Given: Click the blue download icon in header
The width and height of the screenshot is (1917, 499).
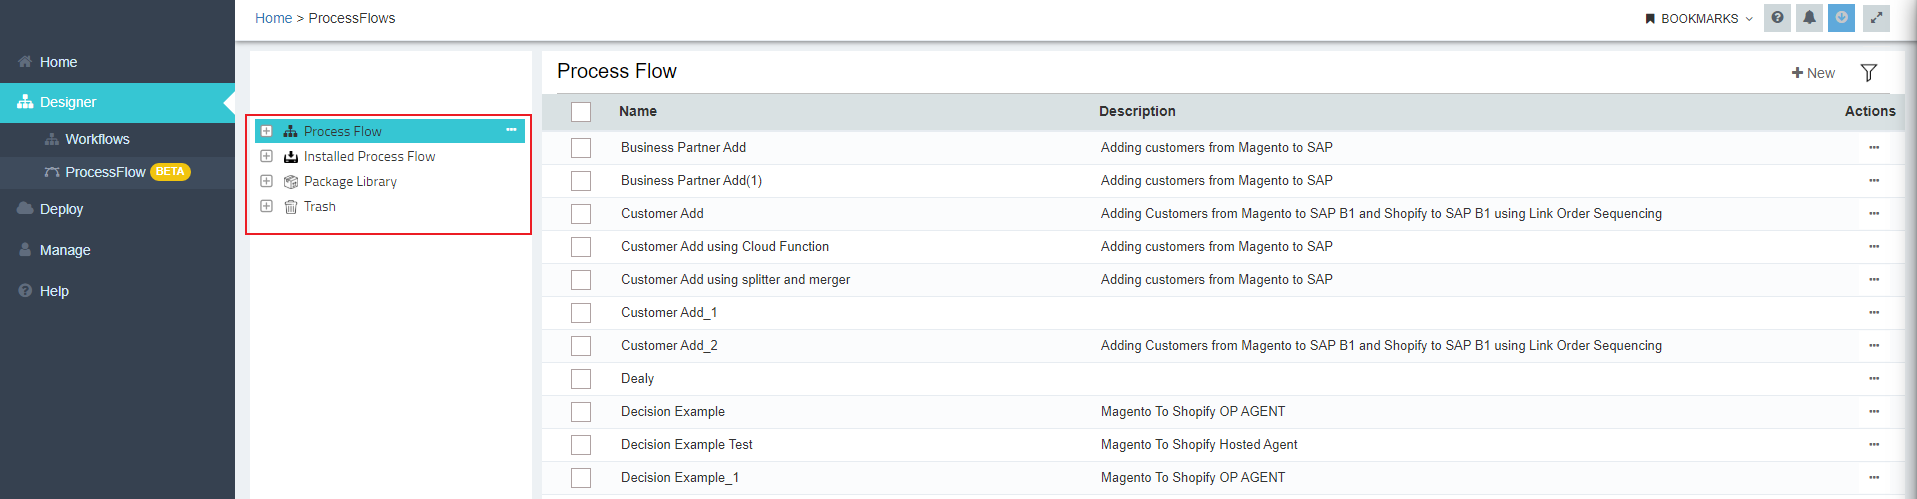Looking at the screenshot, I should [x=1841, y=18].
